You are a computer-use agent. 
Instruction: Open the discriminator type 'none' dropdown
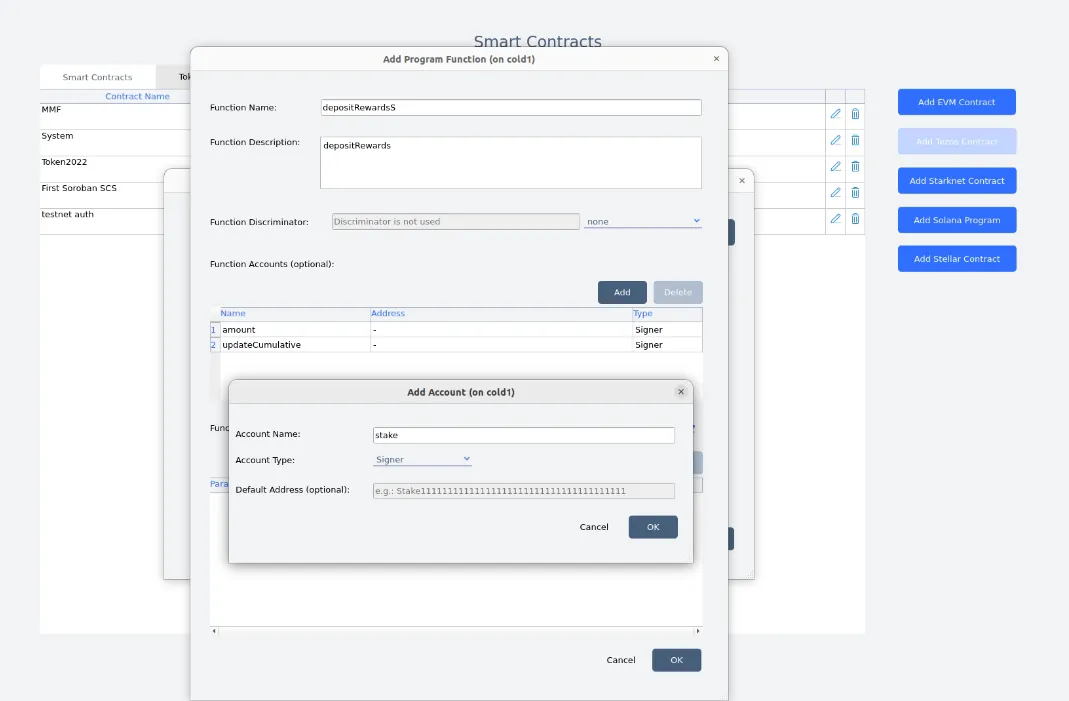(642, 222)
